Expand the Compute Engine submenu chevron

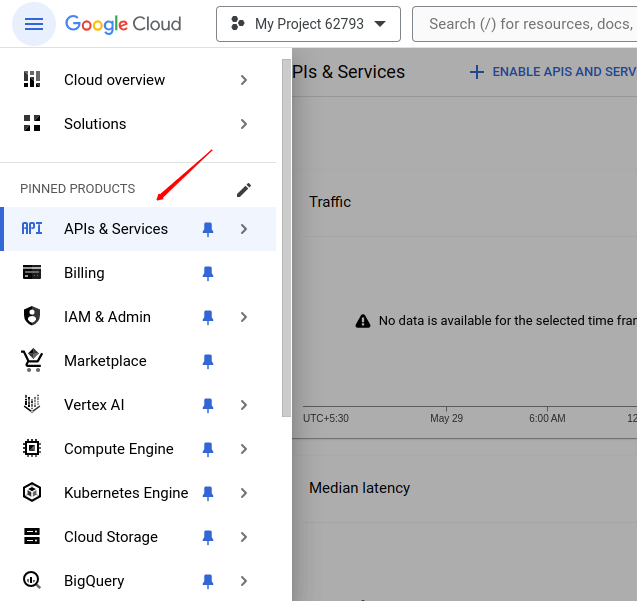coord(244,449)
